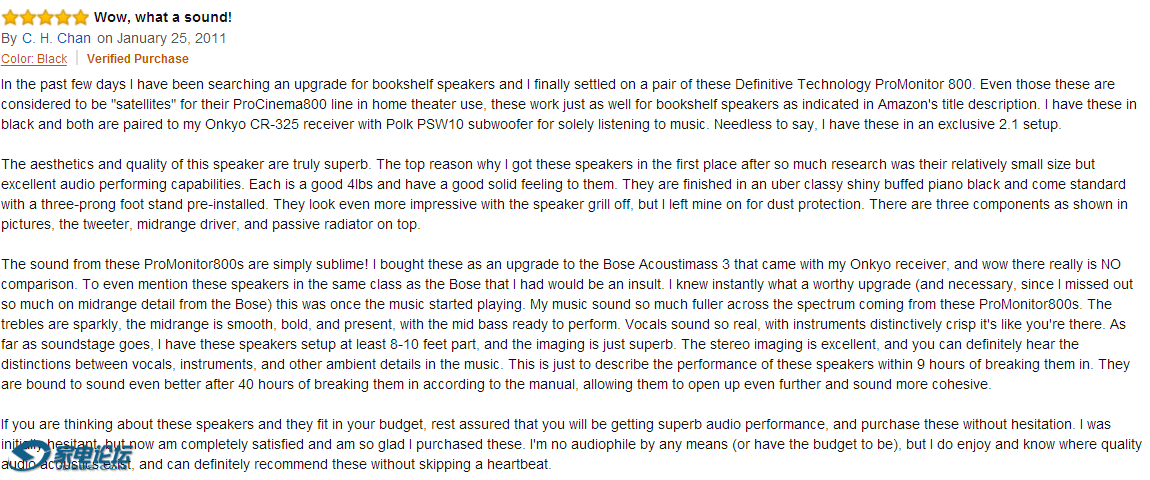Click the review date January 25, 2011
The image size is (1150, 480).
point(172,37)
